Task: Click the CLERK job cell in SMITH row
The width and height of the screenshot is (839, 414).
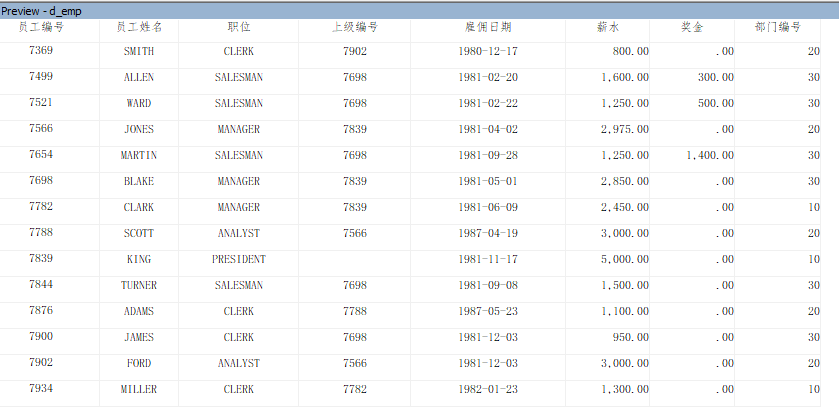Action: tap(239, 51)
